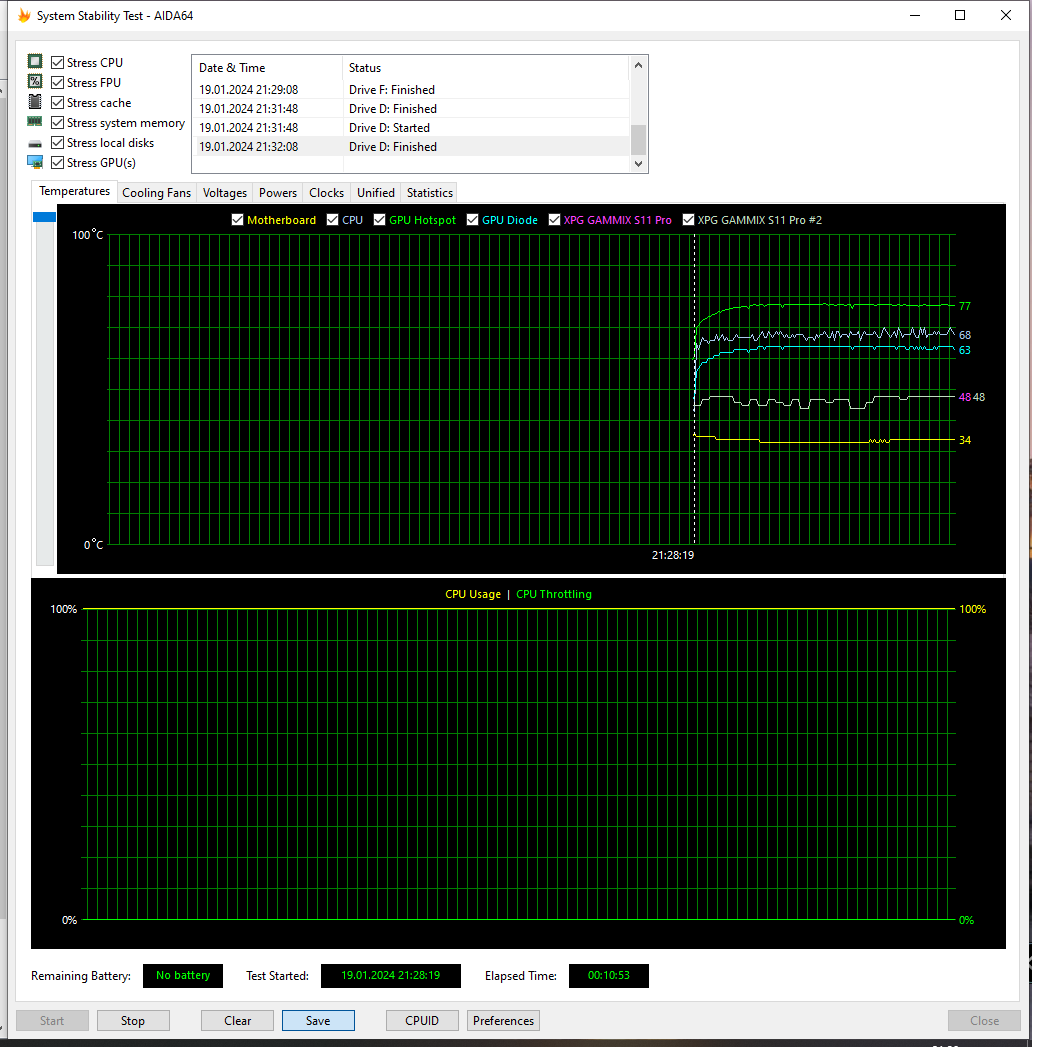1037x1047 pixels.
Task: Click the Elapsed Time value 00:10:53
Action: (x=608, y=976)
